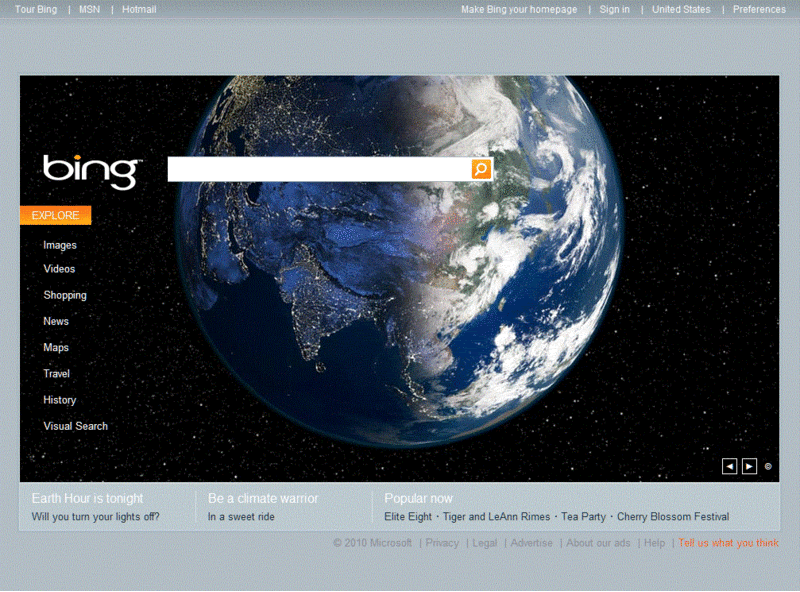The width and height of the screenshot is (800, 592).
Task: Open News from explore list
Action: [56, 321]
